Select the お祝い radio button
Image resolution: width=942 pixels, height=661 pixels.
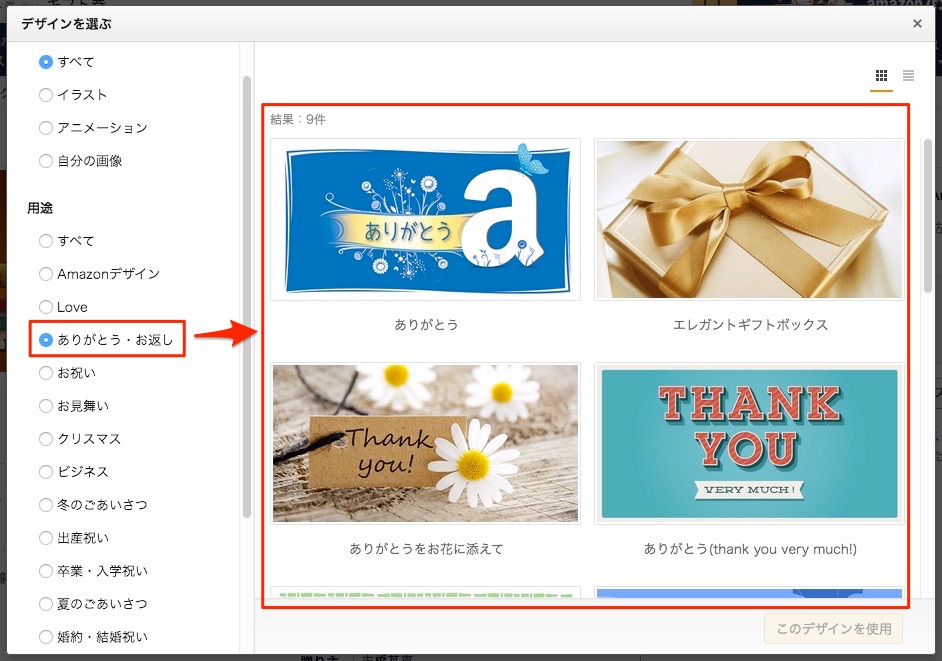(46, 373)
